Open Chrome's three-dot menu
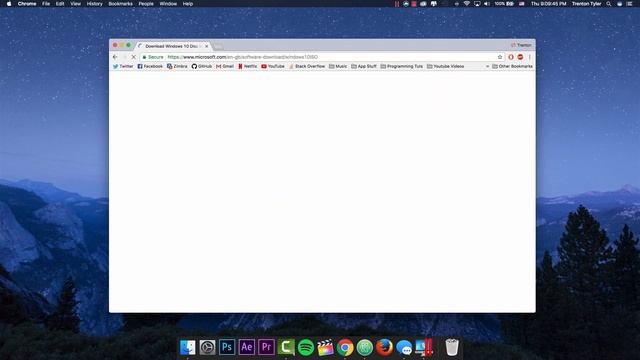The width and height of the screenshot is (640, 360). point(529,57)
